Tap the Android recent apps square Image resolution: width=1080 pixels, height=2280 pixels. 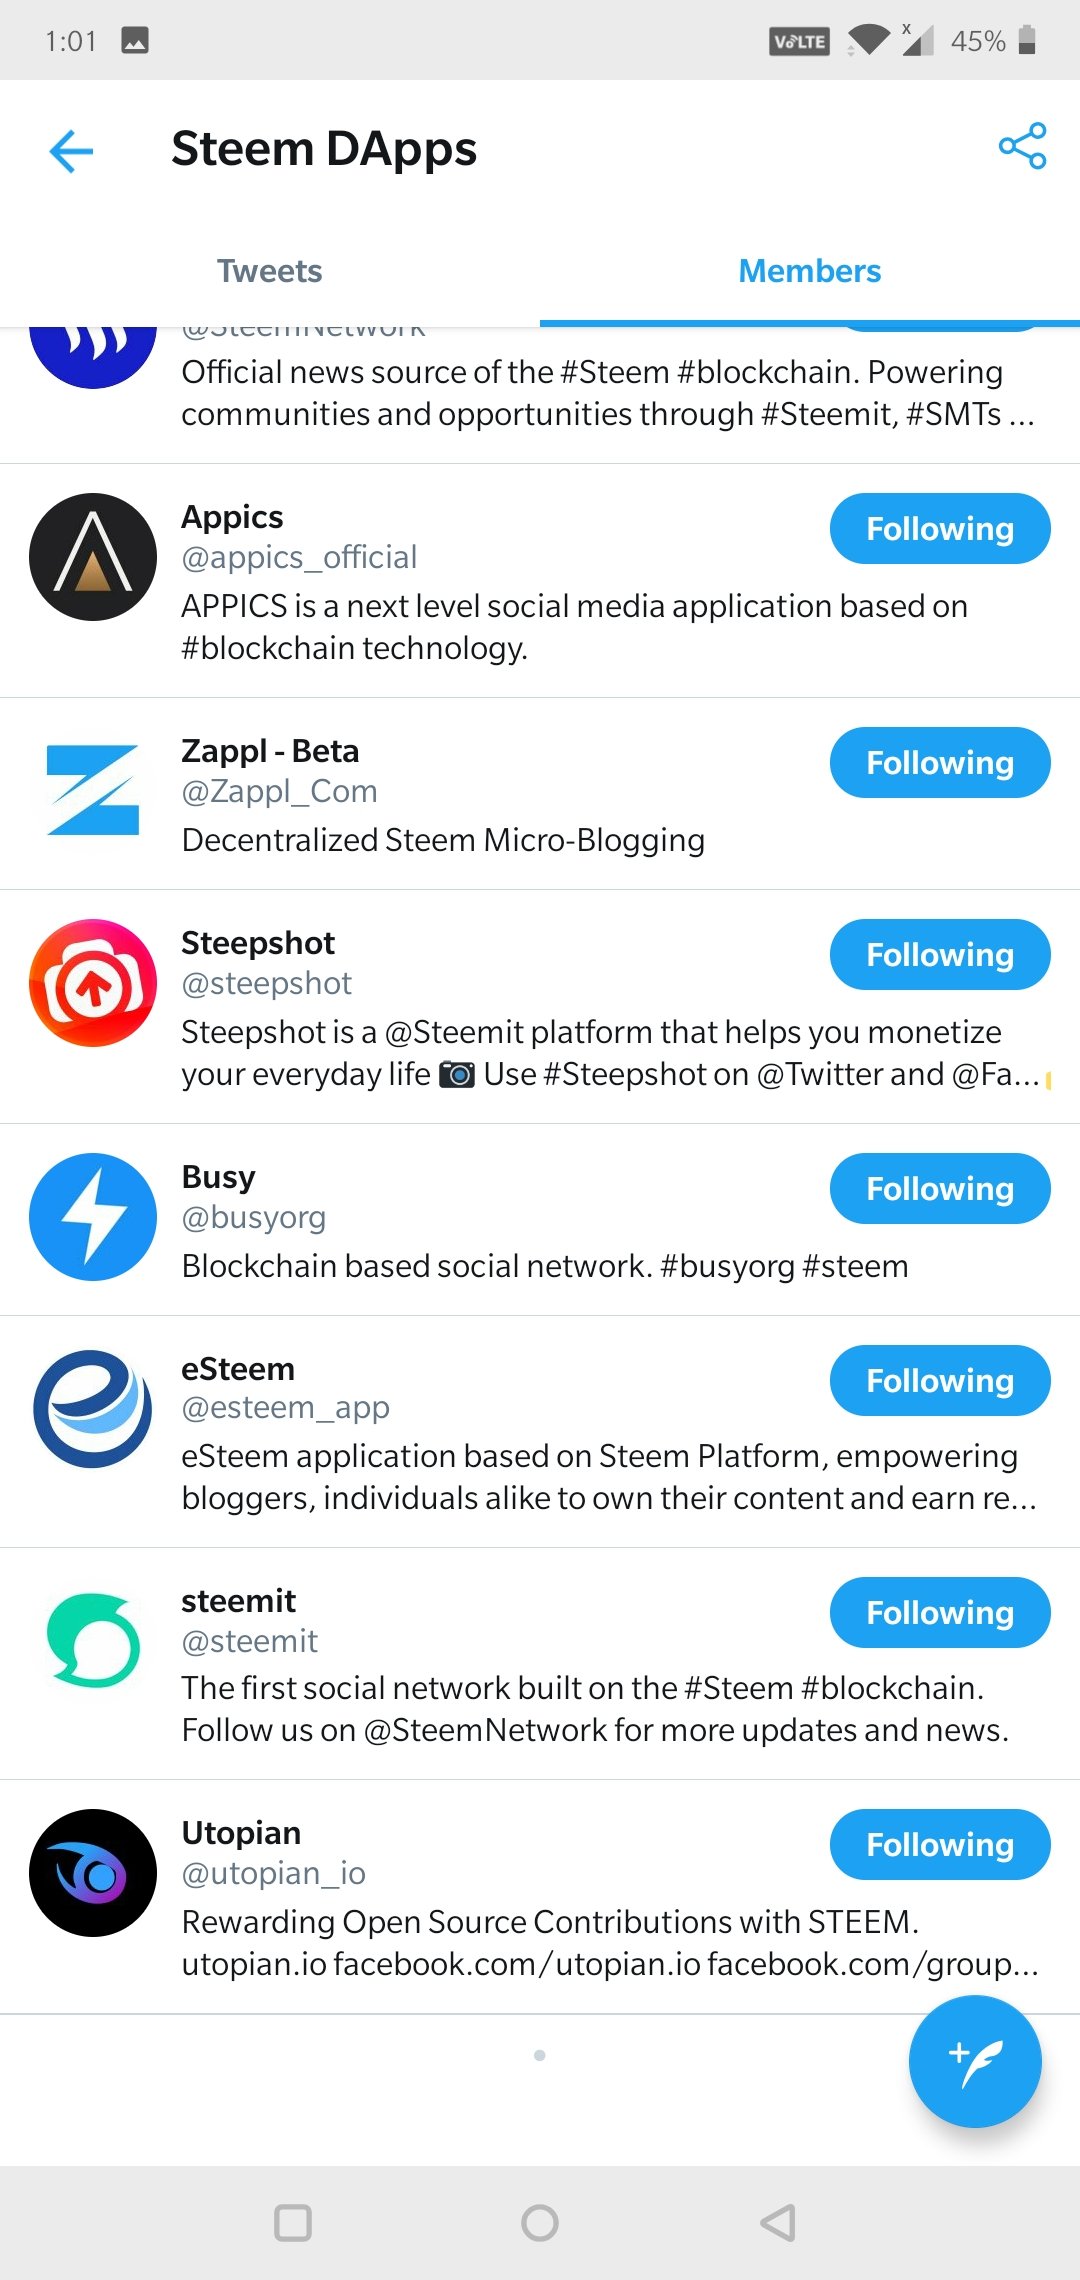pos(293,2223)
